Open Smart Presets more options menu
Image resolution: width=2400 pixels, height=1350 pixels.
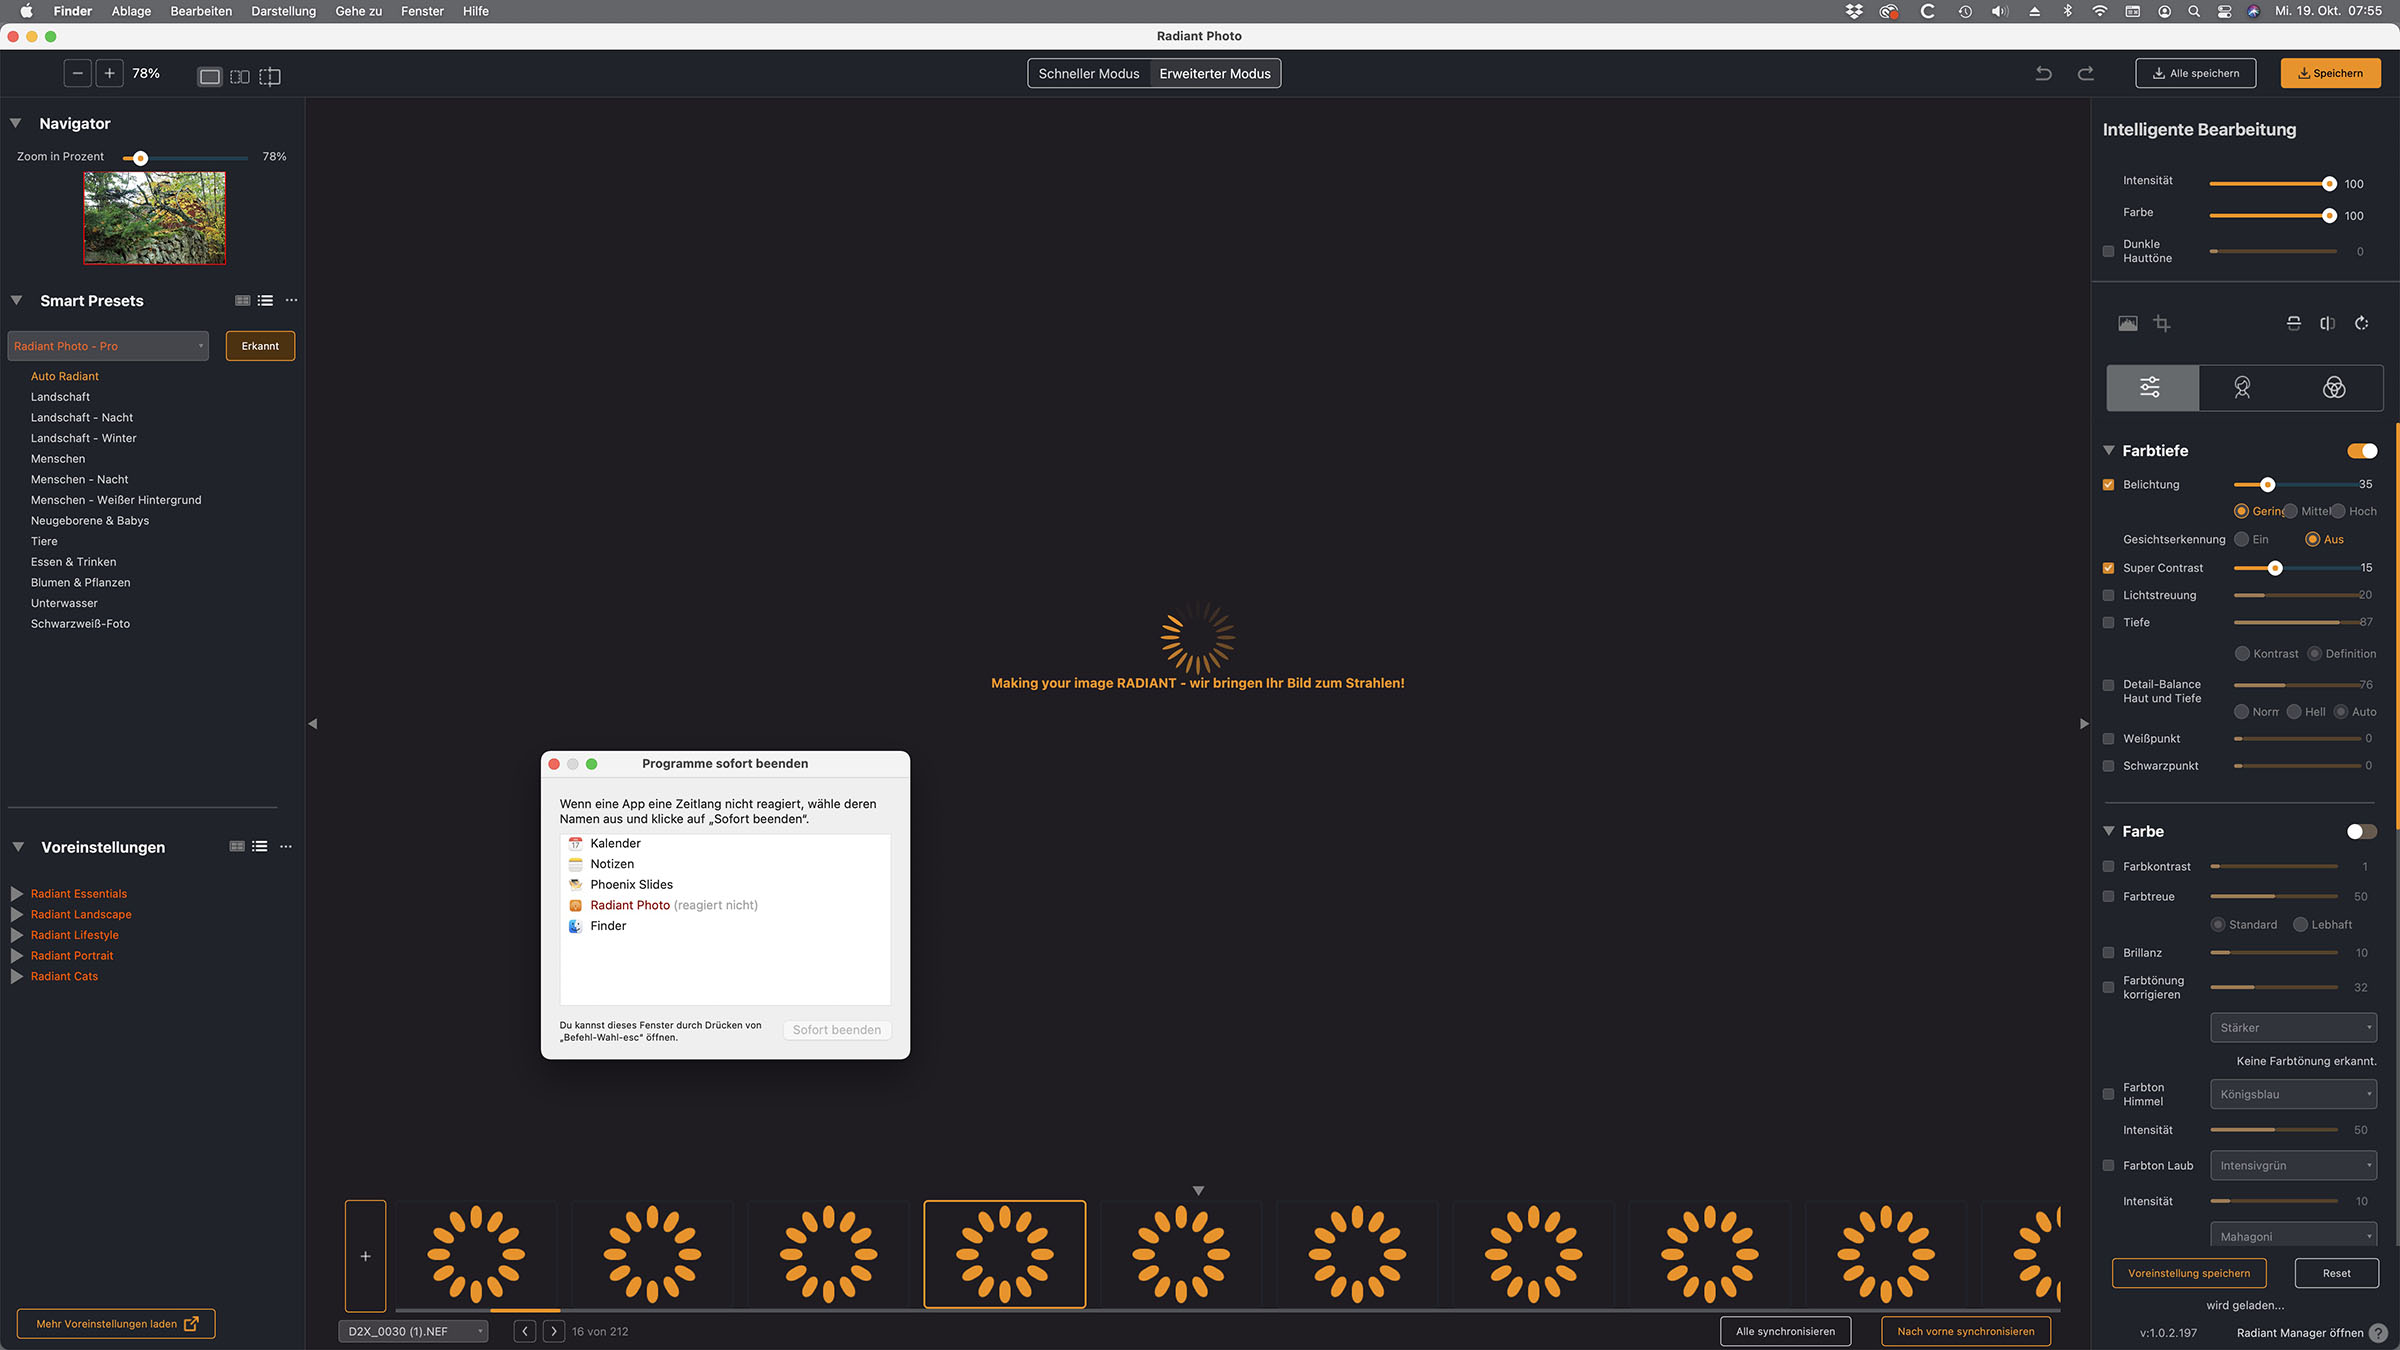point(291,300)
